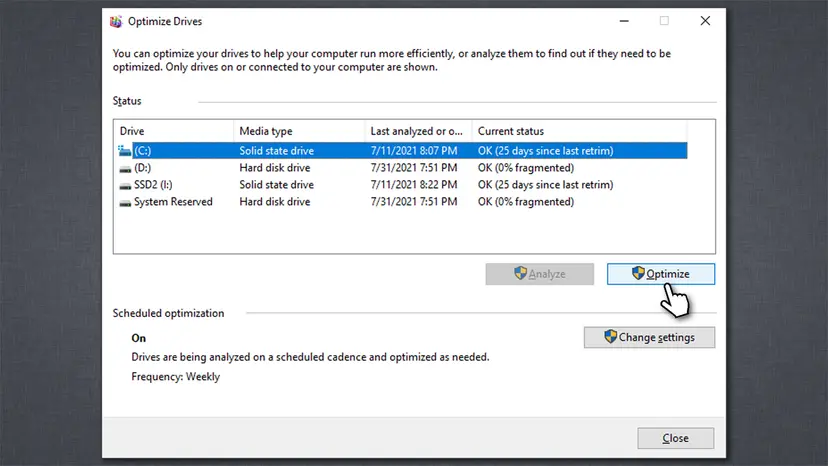Viewport: 828px width, 466px height.
Task: Select the (C:) drive icon
Action: click(x=125, y=151)
